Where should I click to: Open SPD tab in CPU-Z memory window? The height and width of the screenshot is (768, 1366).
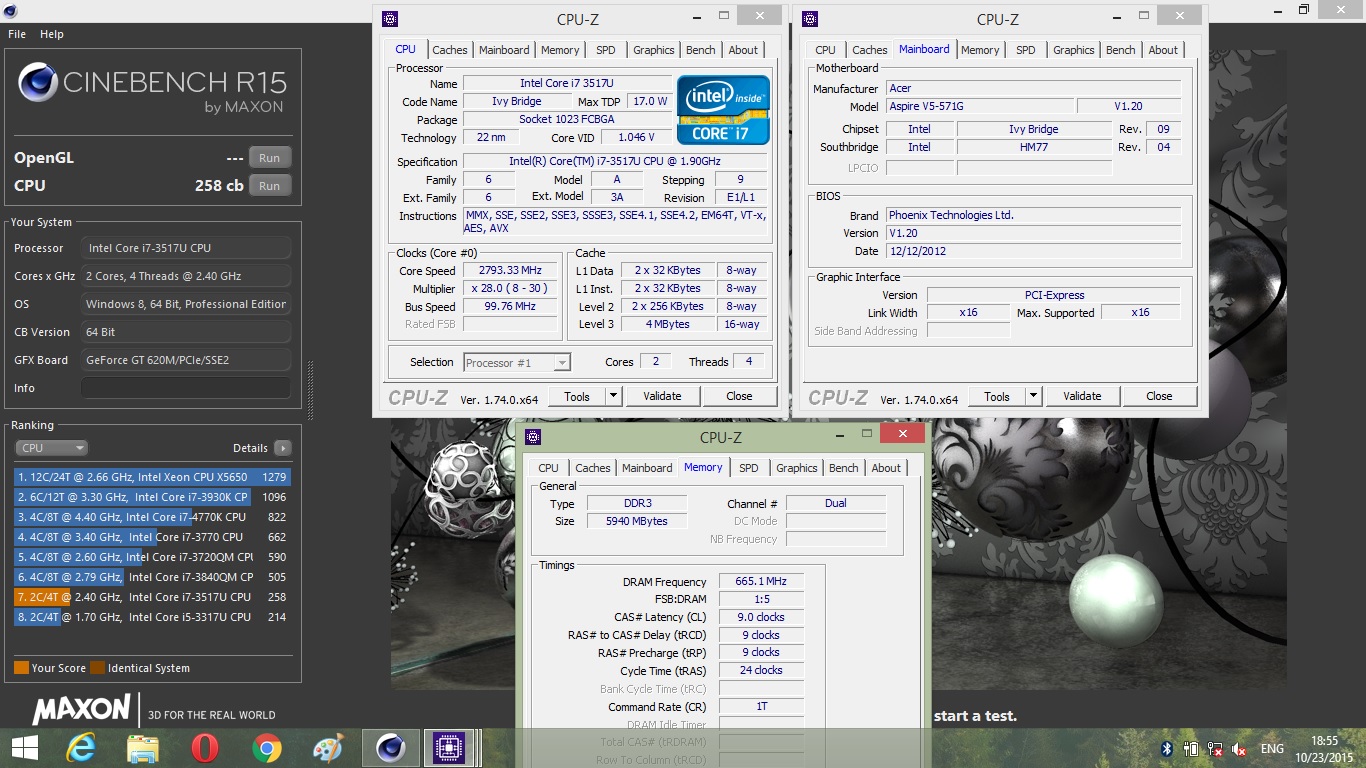748,468
